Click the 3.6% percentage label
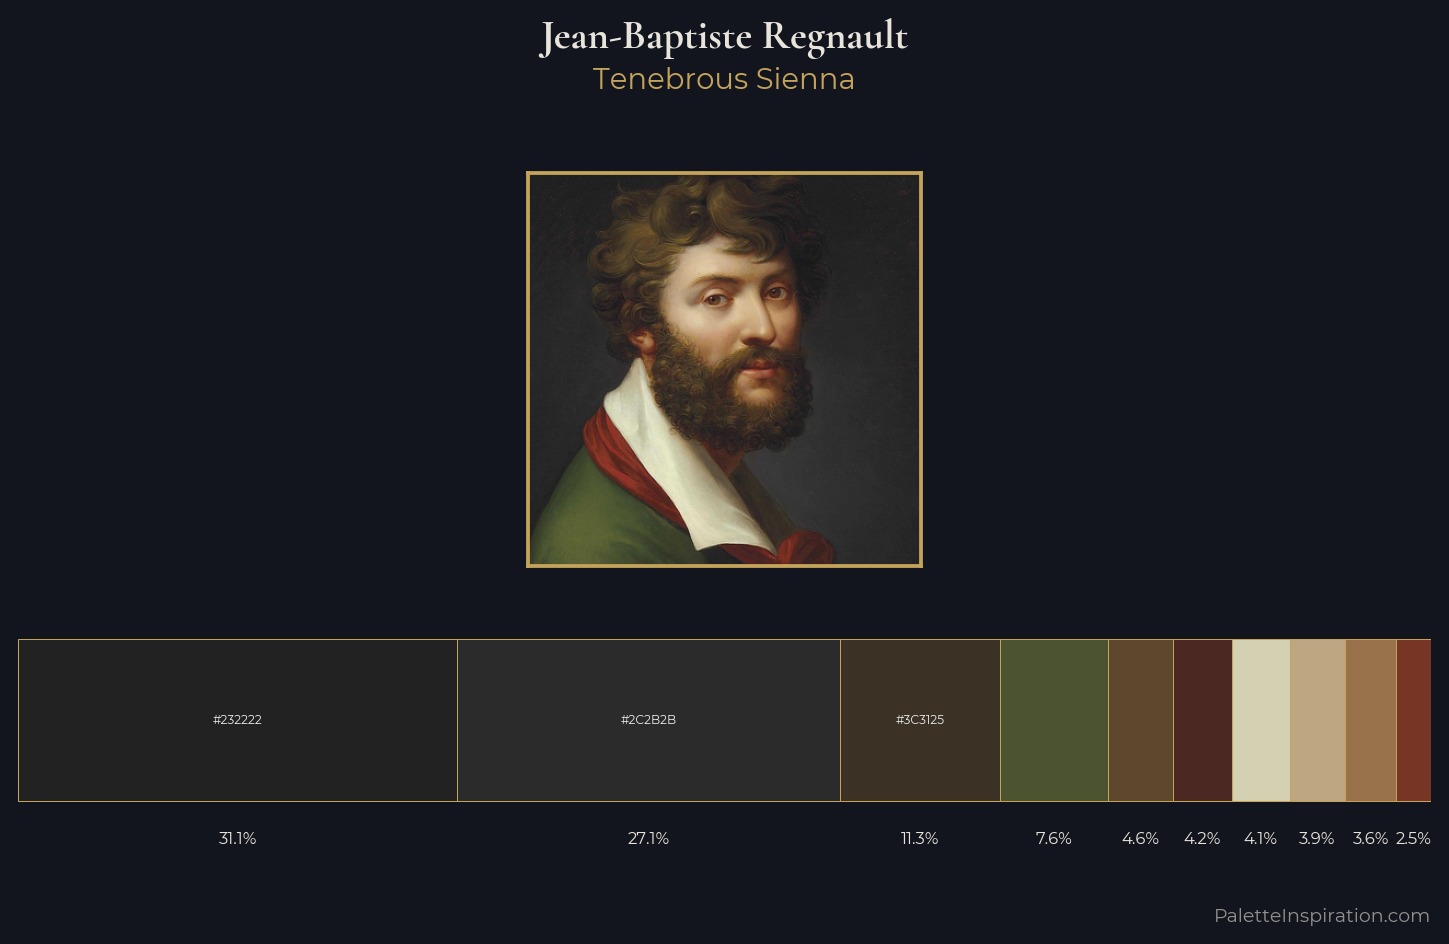The height and width of the screenshot is (944, 1449). click(x=1371, y=839)
